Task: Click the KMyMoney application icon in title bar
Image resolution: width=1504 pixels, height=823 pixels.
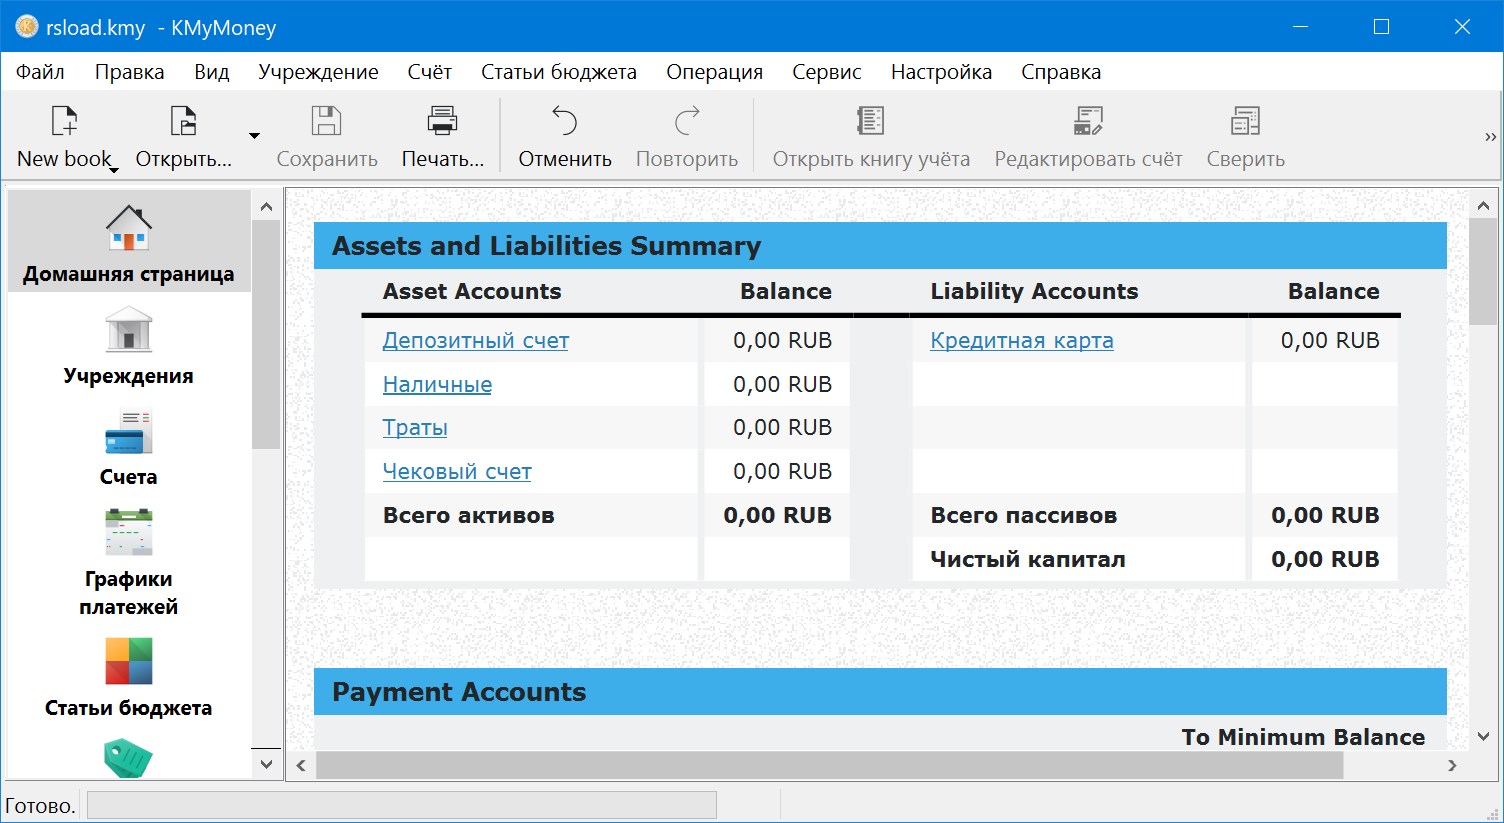Action: [27, 27]
